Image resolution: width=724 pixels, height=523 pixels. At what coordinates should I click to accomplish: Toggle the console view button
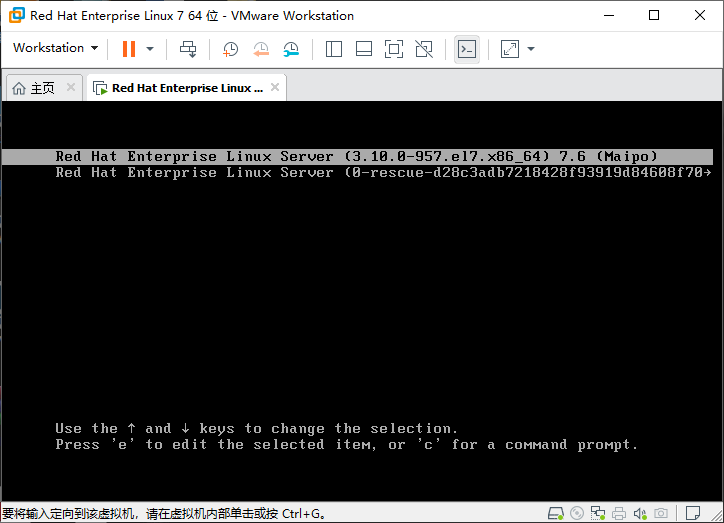[x=466, y=48]
